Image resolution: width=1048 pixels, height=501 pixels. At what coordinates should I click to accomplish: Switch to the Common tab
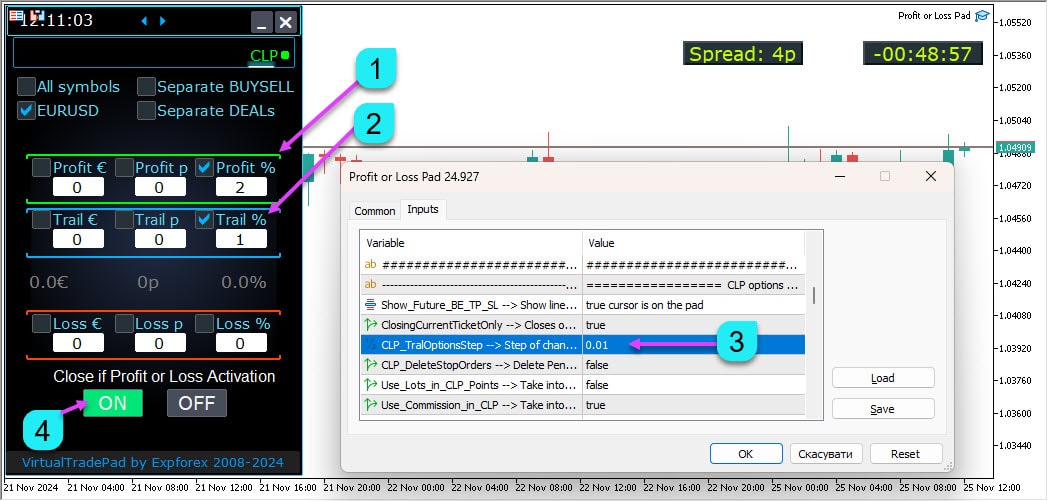[x=375, y=211]
